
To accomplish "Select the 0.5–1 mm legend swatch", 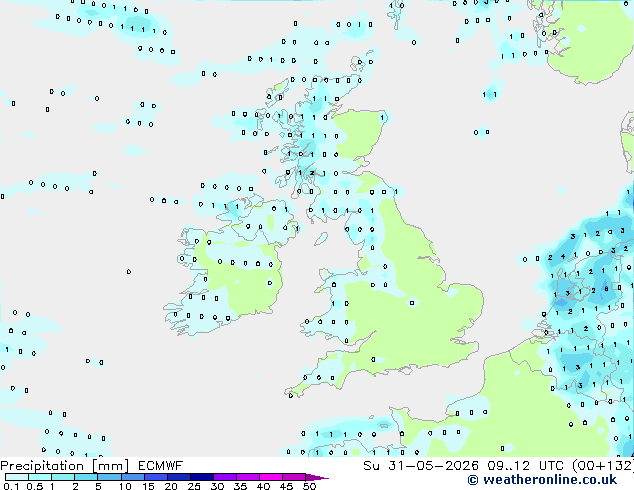I will click(x=40, y=477).
